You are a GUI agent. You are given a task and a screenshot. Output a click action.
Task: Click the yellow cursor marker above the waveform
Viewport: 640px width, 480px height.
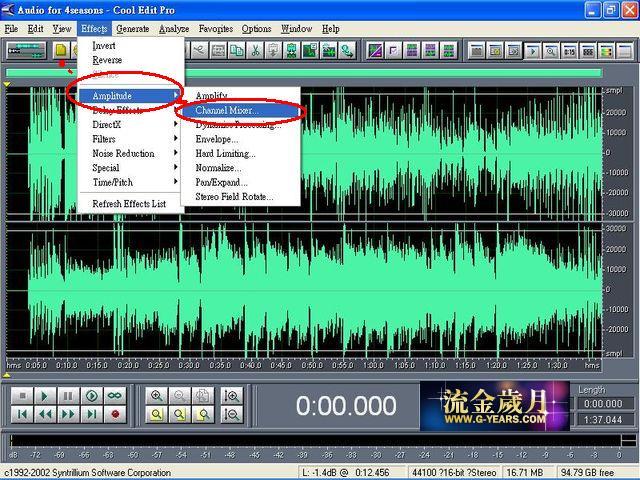coord(7,84)
